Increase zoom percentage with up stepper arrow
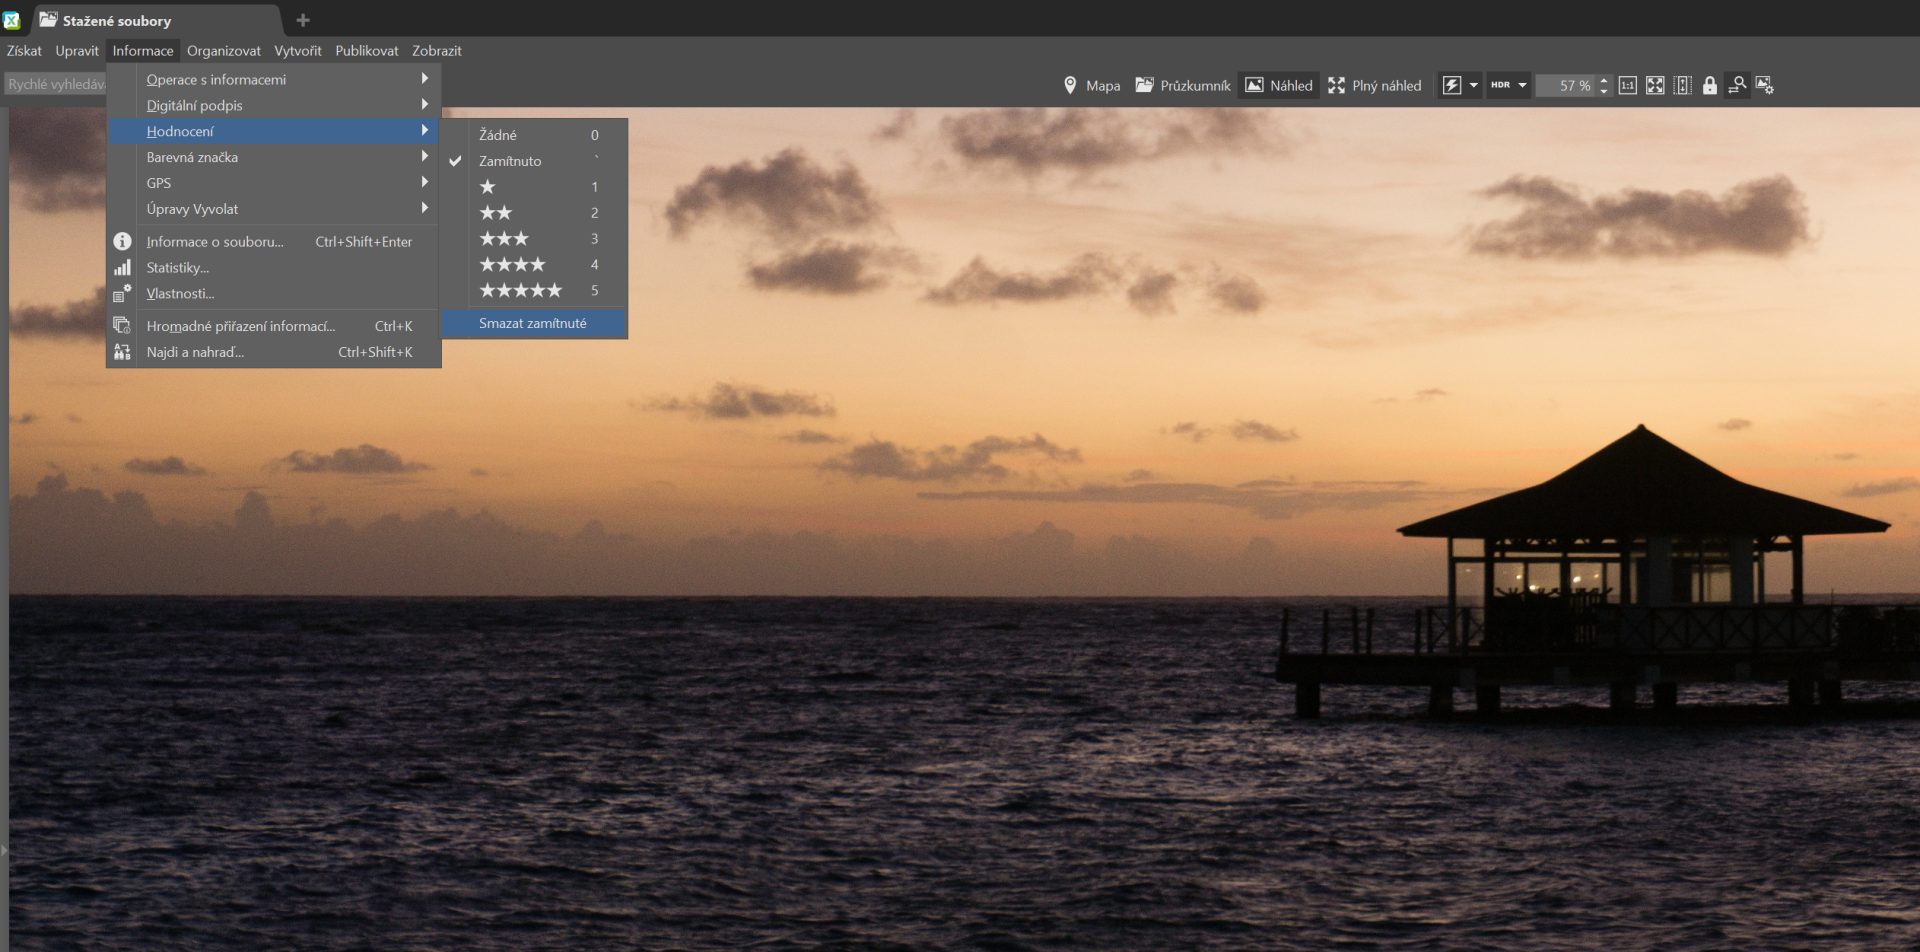 [1604, 80]
